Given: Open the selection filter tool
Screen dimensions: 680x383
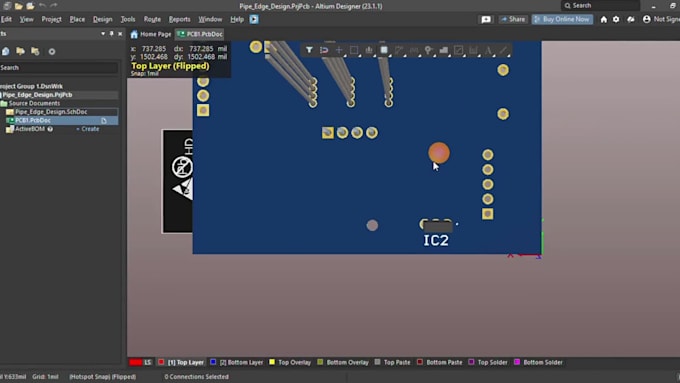Looking at the screenshot, I should [x=309, y=50].
